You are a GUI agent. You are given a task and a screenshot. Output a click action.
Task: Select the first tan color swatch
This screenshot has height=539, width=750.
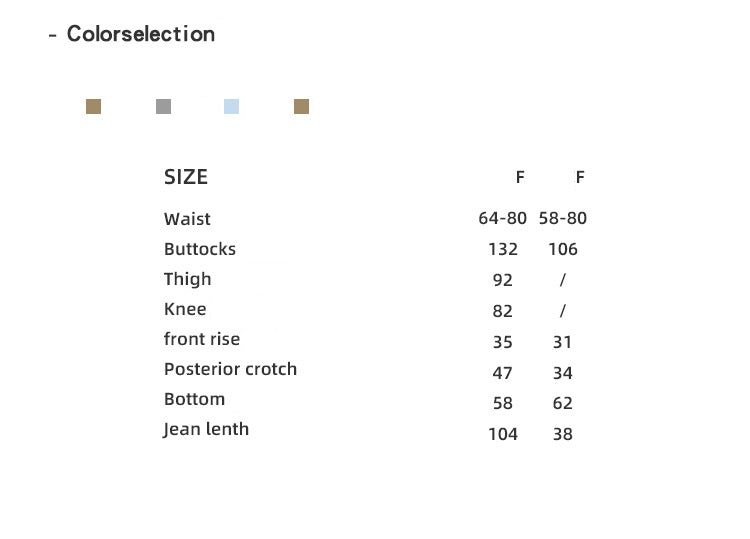(93, 106)
